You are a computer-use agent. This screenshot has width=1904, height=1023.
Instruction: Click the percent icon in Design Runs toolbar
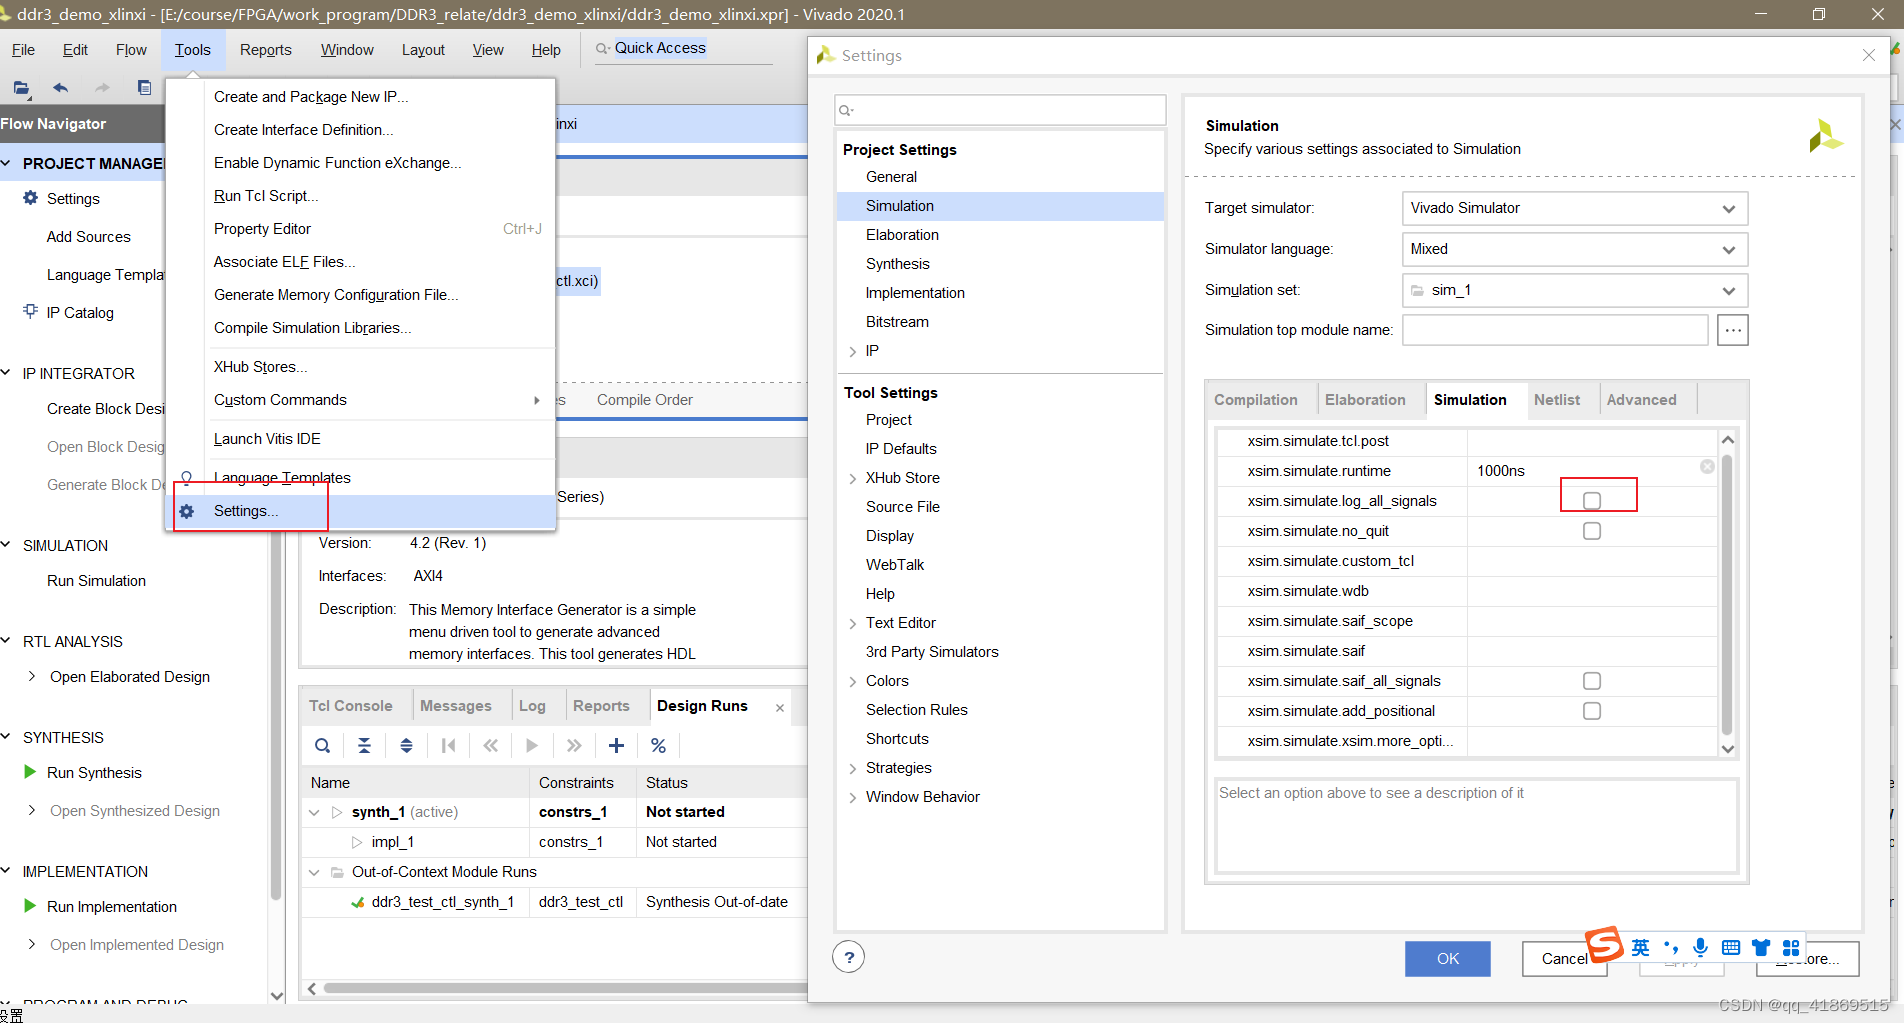(658, 745)
